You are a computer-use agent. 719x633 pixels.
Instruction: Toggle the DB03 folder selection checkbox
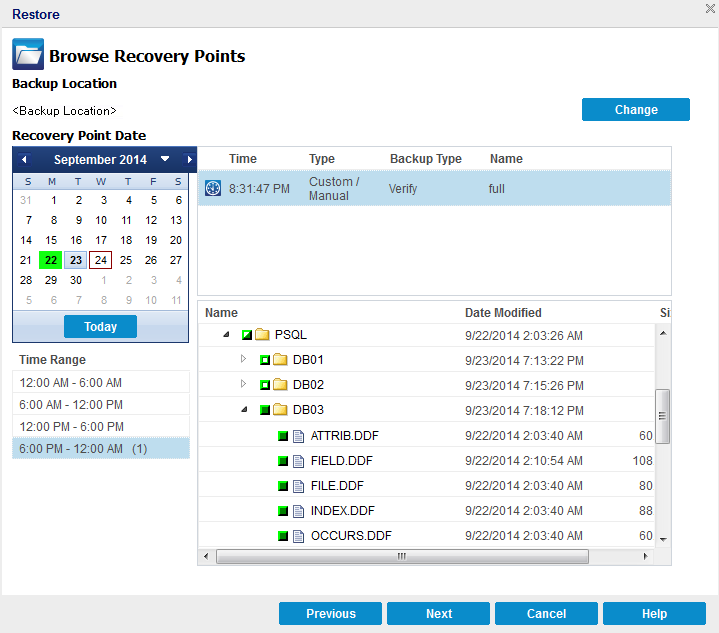point(265,410)
